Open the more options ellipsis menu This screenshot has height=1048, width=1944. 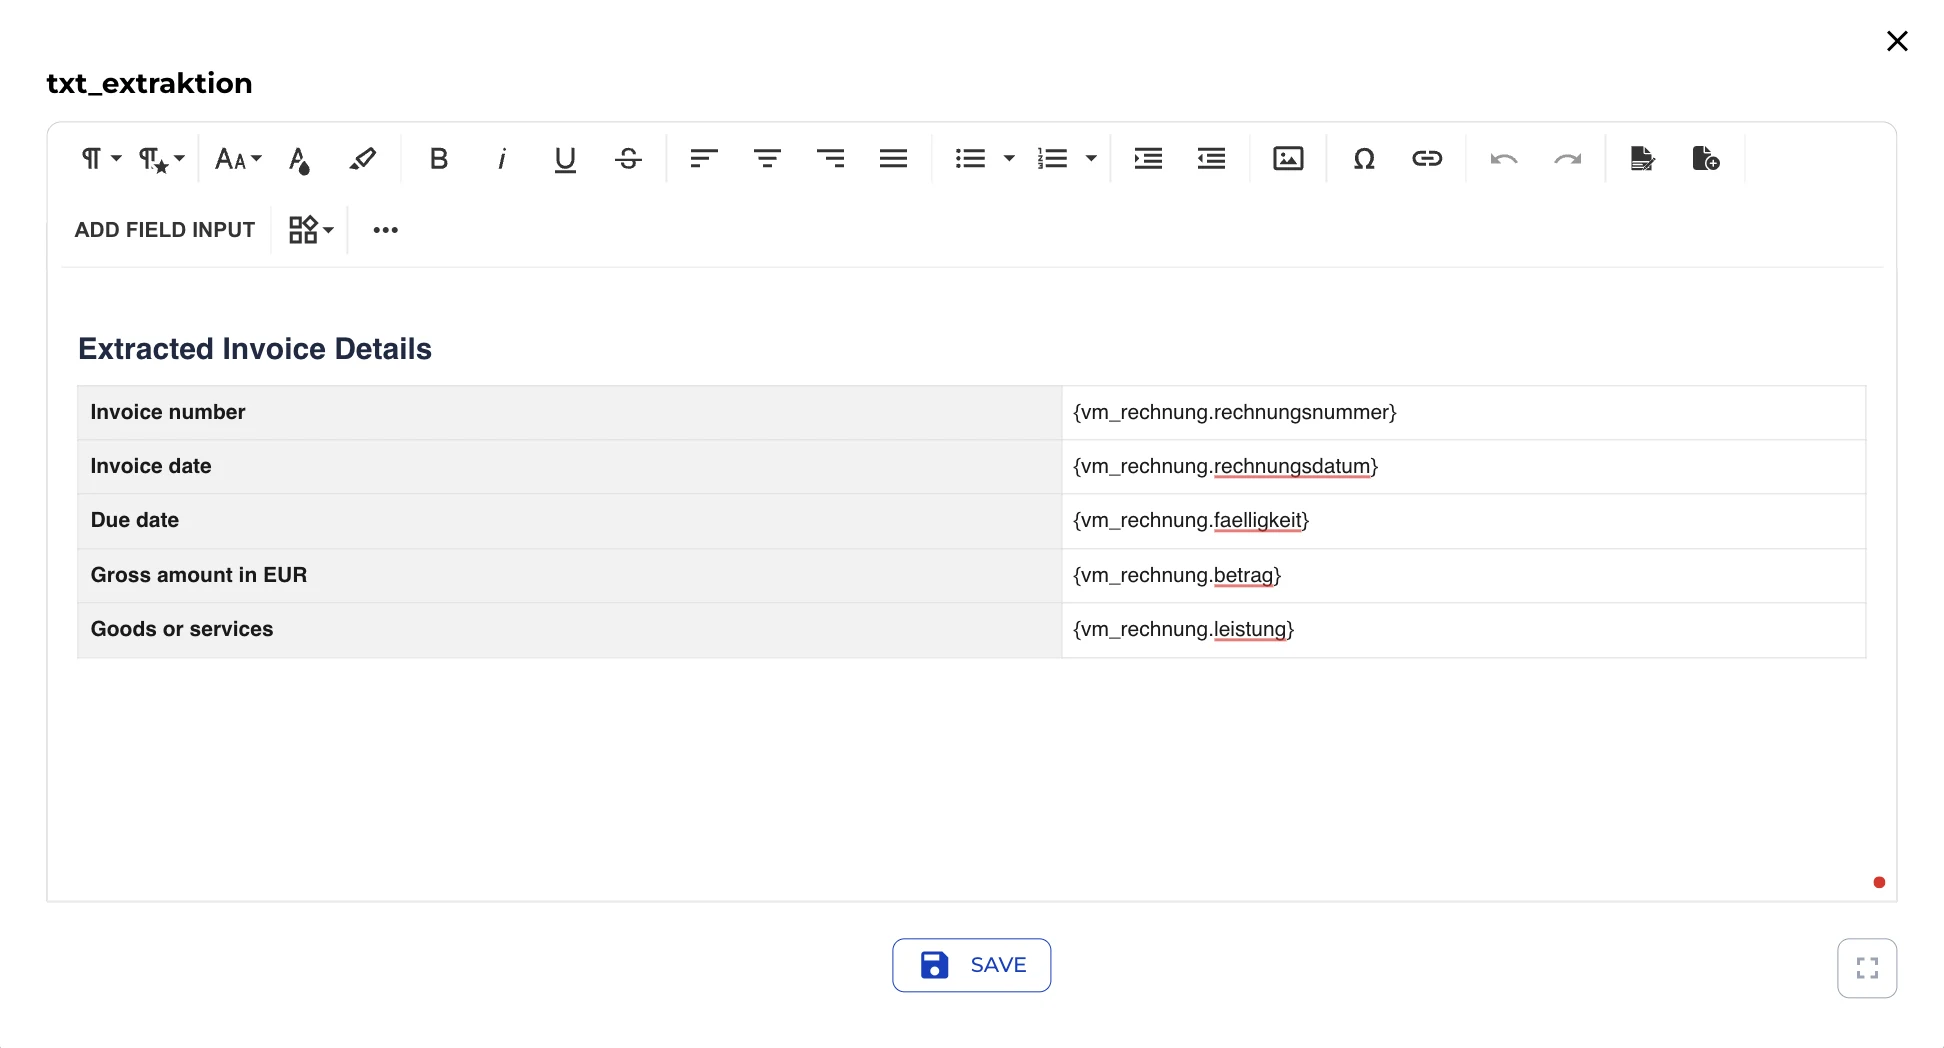386,230
